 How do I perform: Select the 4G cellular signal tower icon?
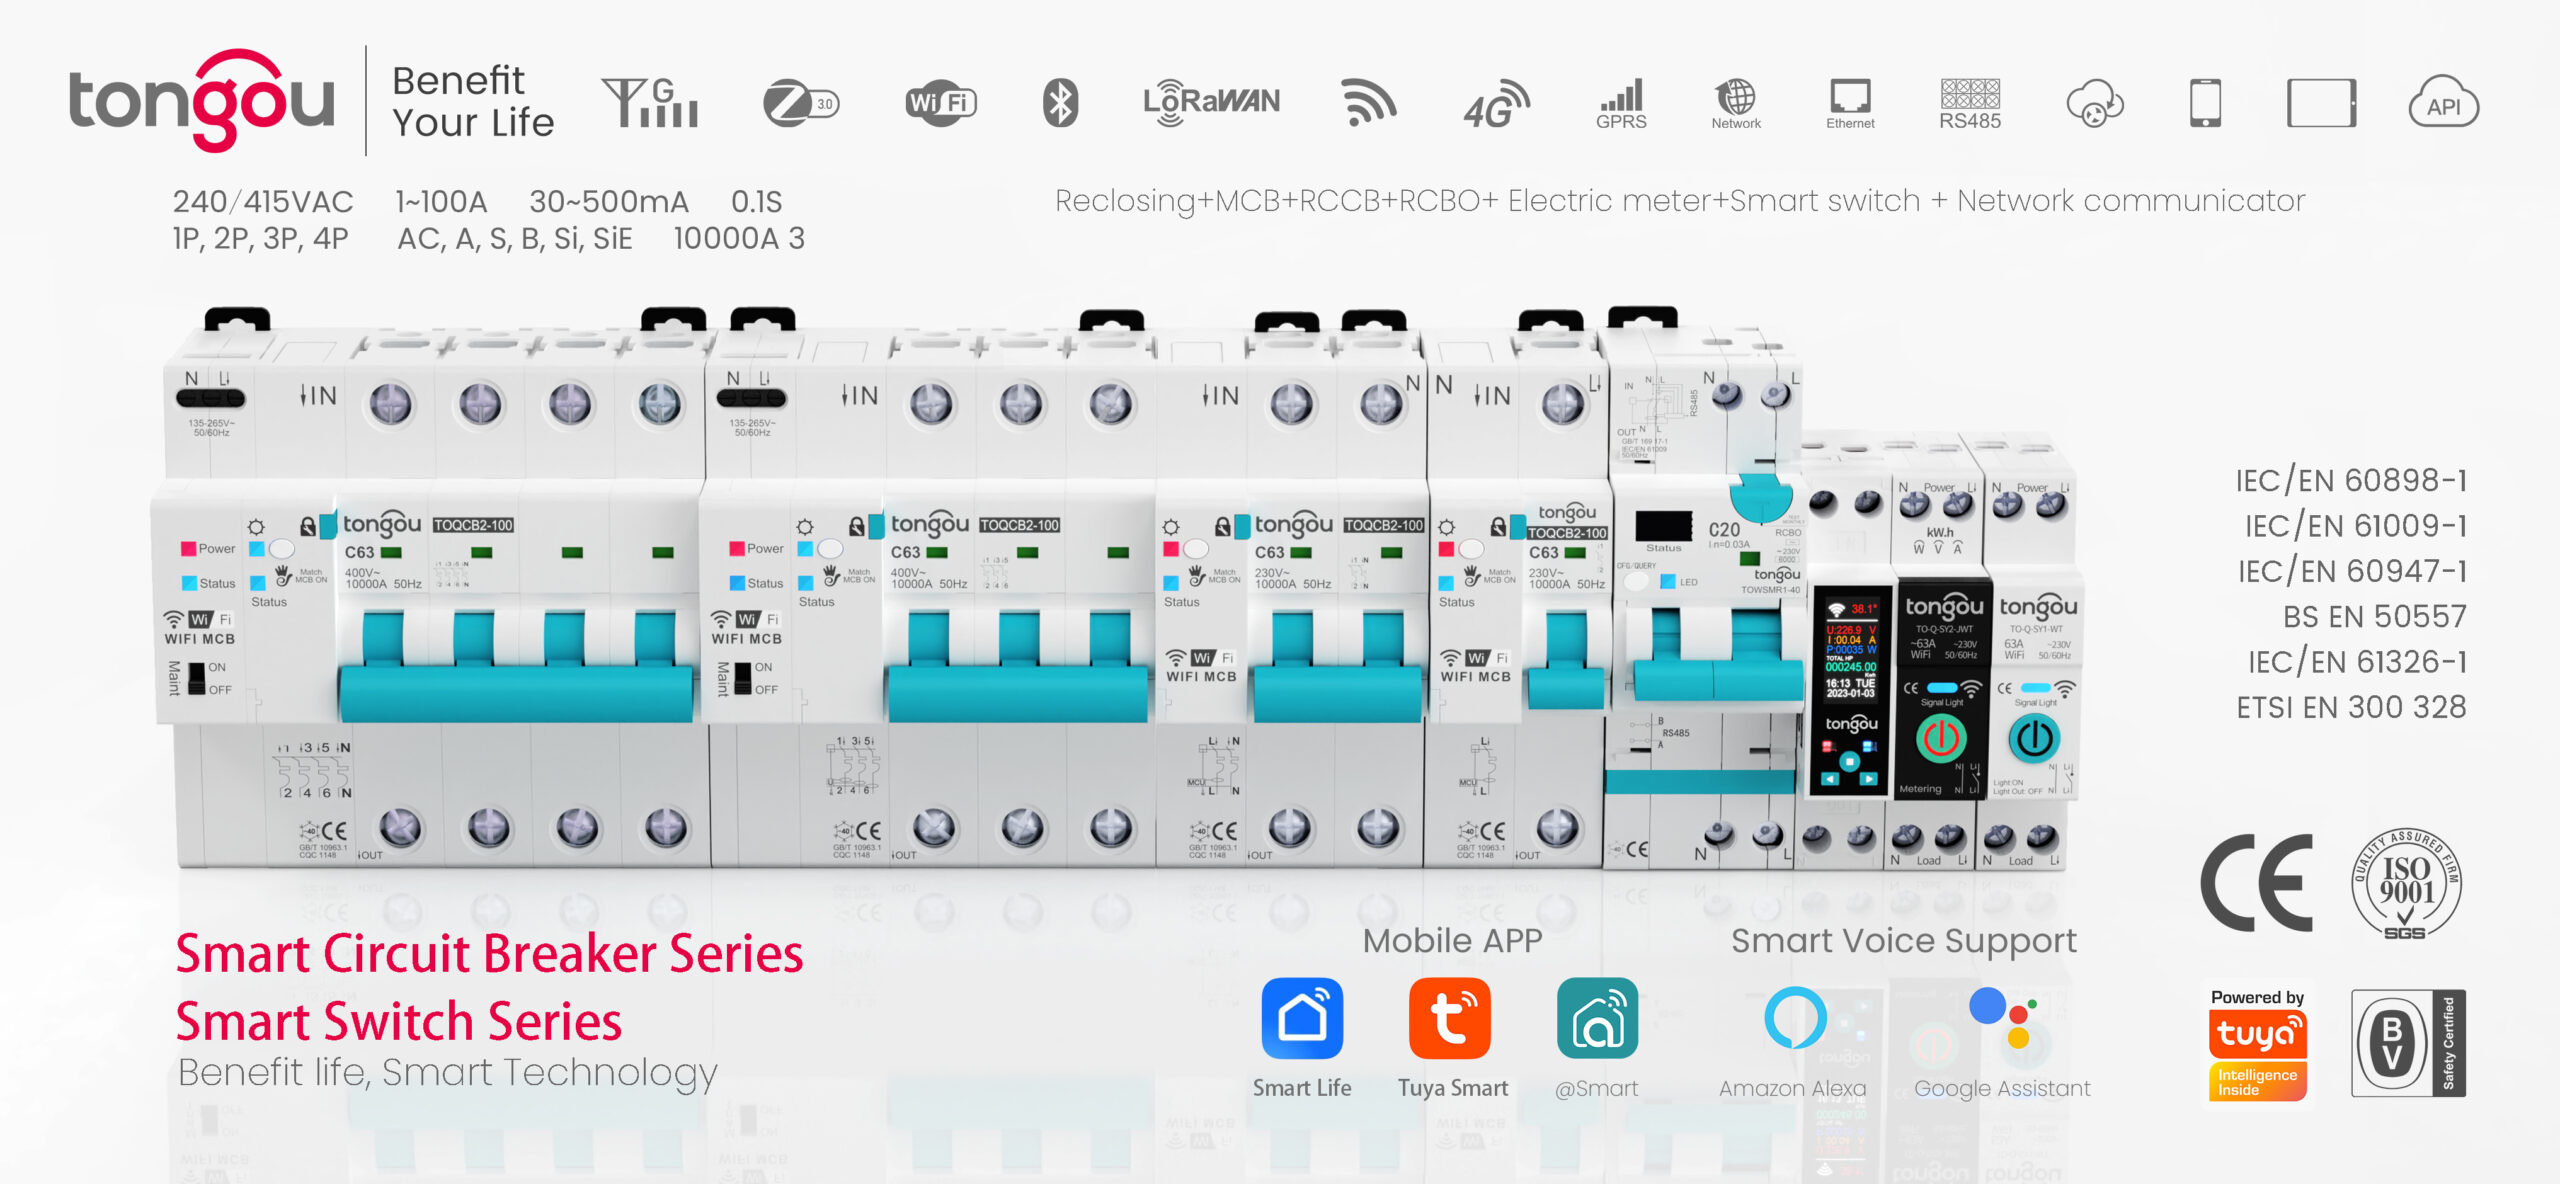(x=650, y=102)
